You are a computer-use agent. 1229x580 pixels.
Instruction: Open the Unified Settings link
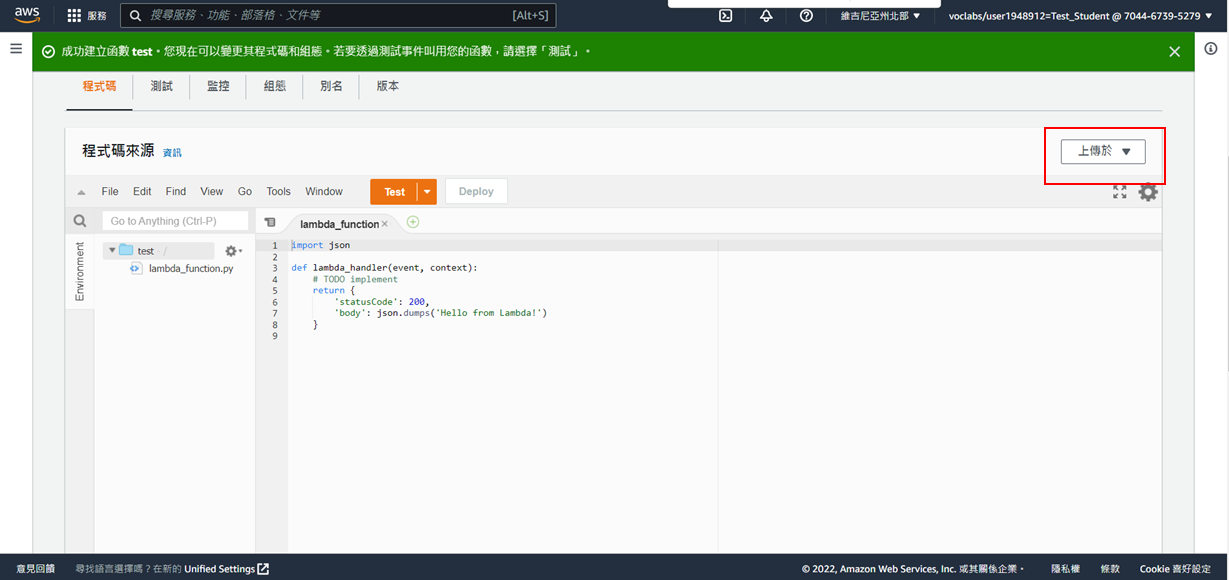(x=226, y=569)
